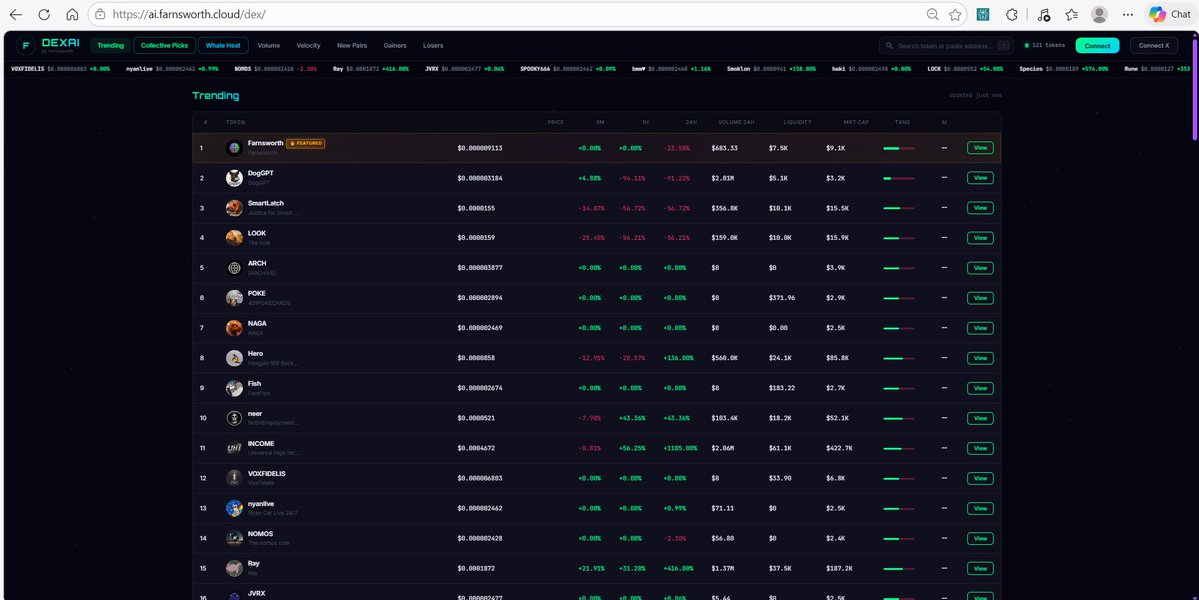This screenshot has height=600, width=1199.
Task: Switch to the Collective Picks tab
Action: coord(163,44)
